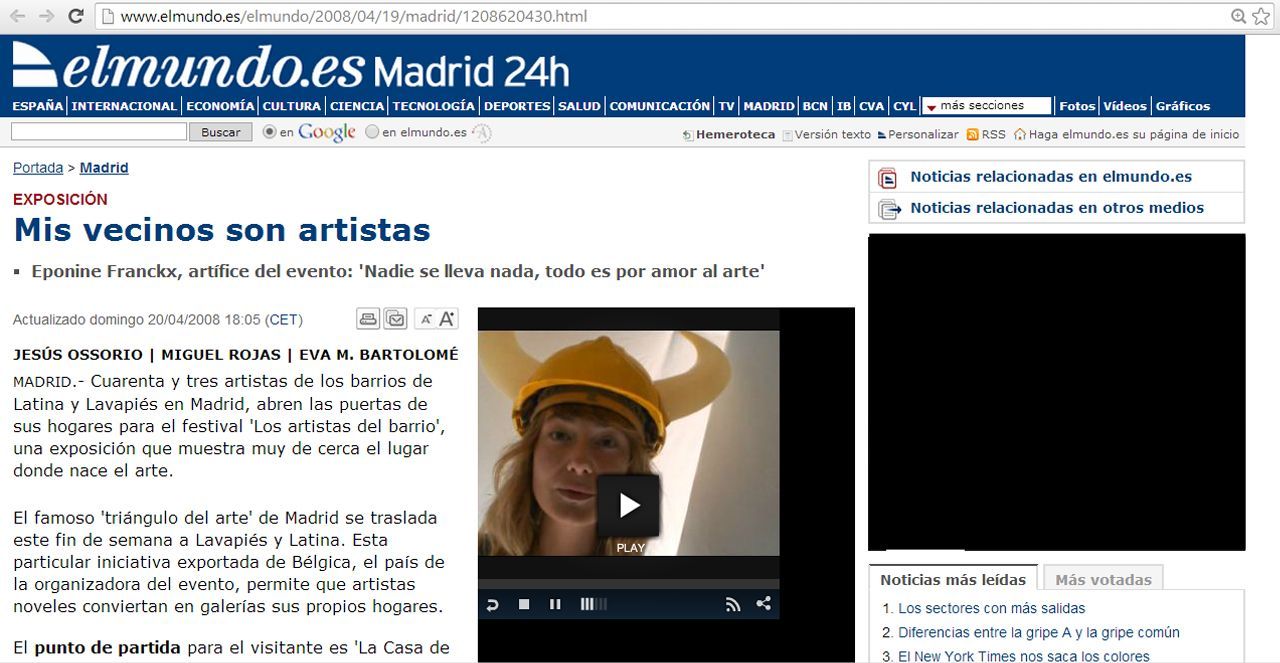The image size is (1280, 663).
Task: Click the elmundo.es logo
Action: pyautogui.click(x=190, y=68)
